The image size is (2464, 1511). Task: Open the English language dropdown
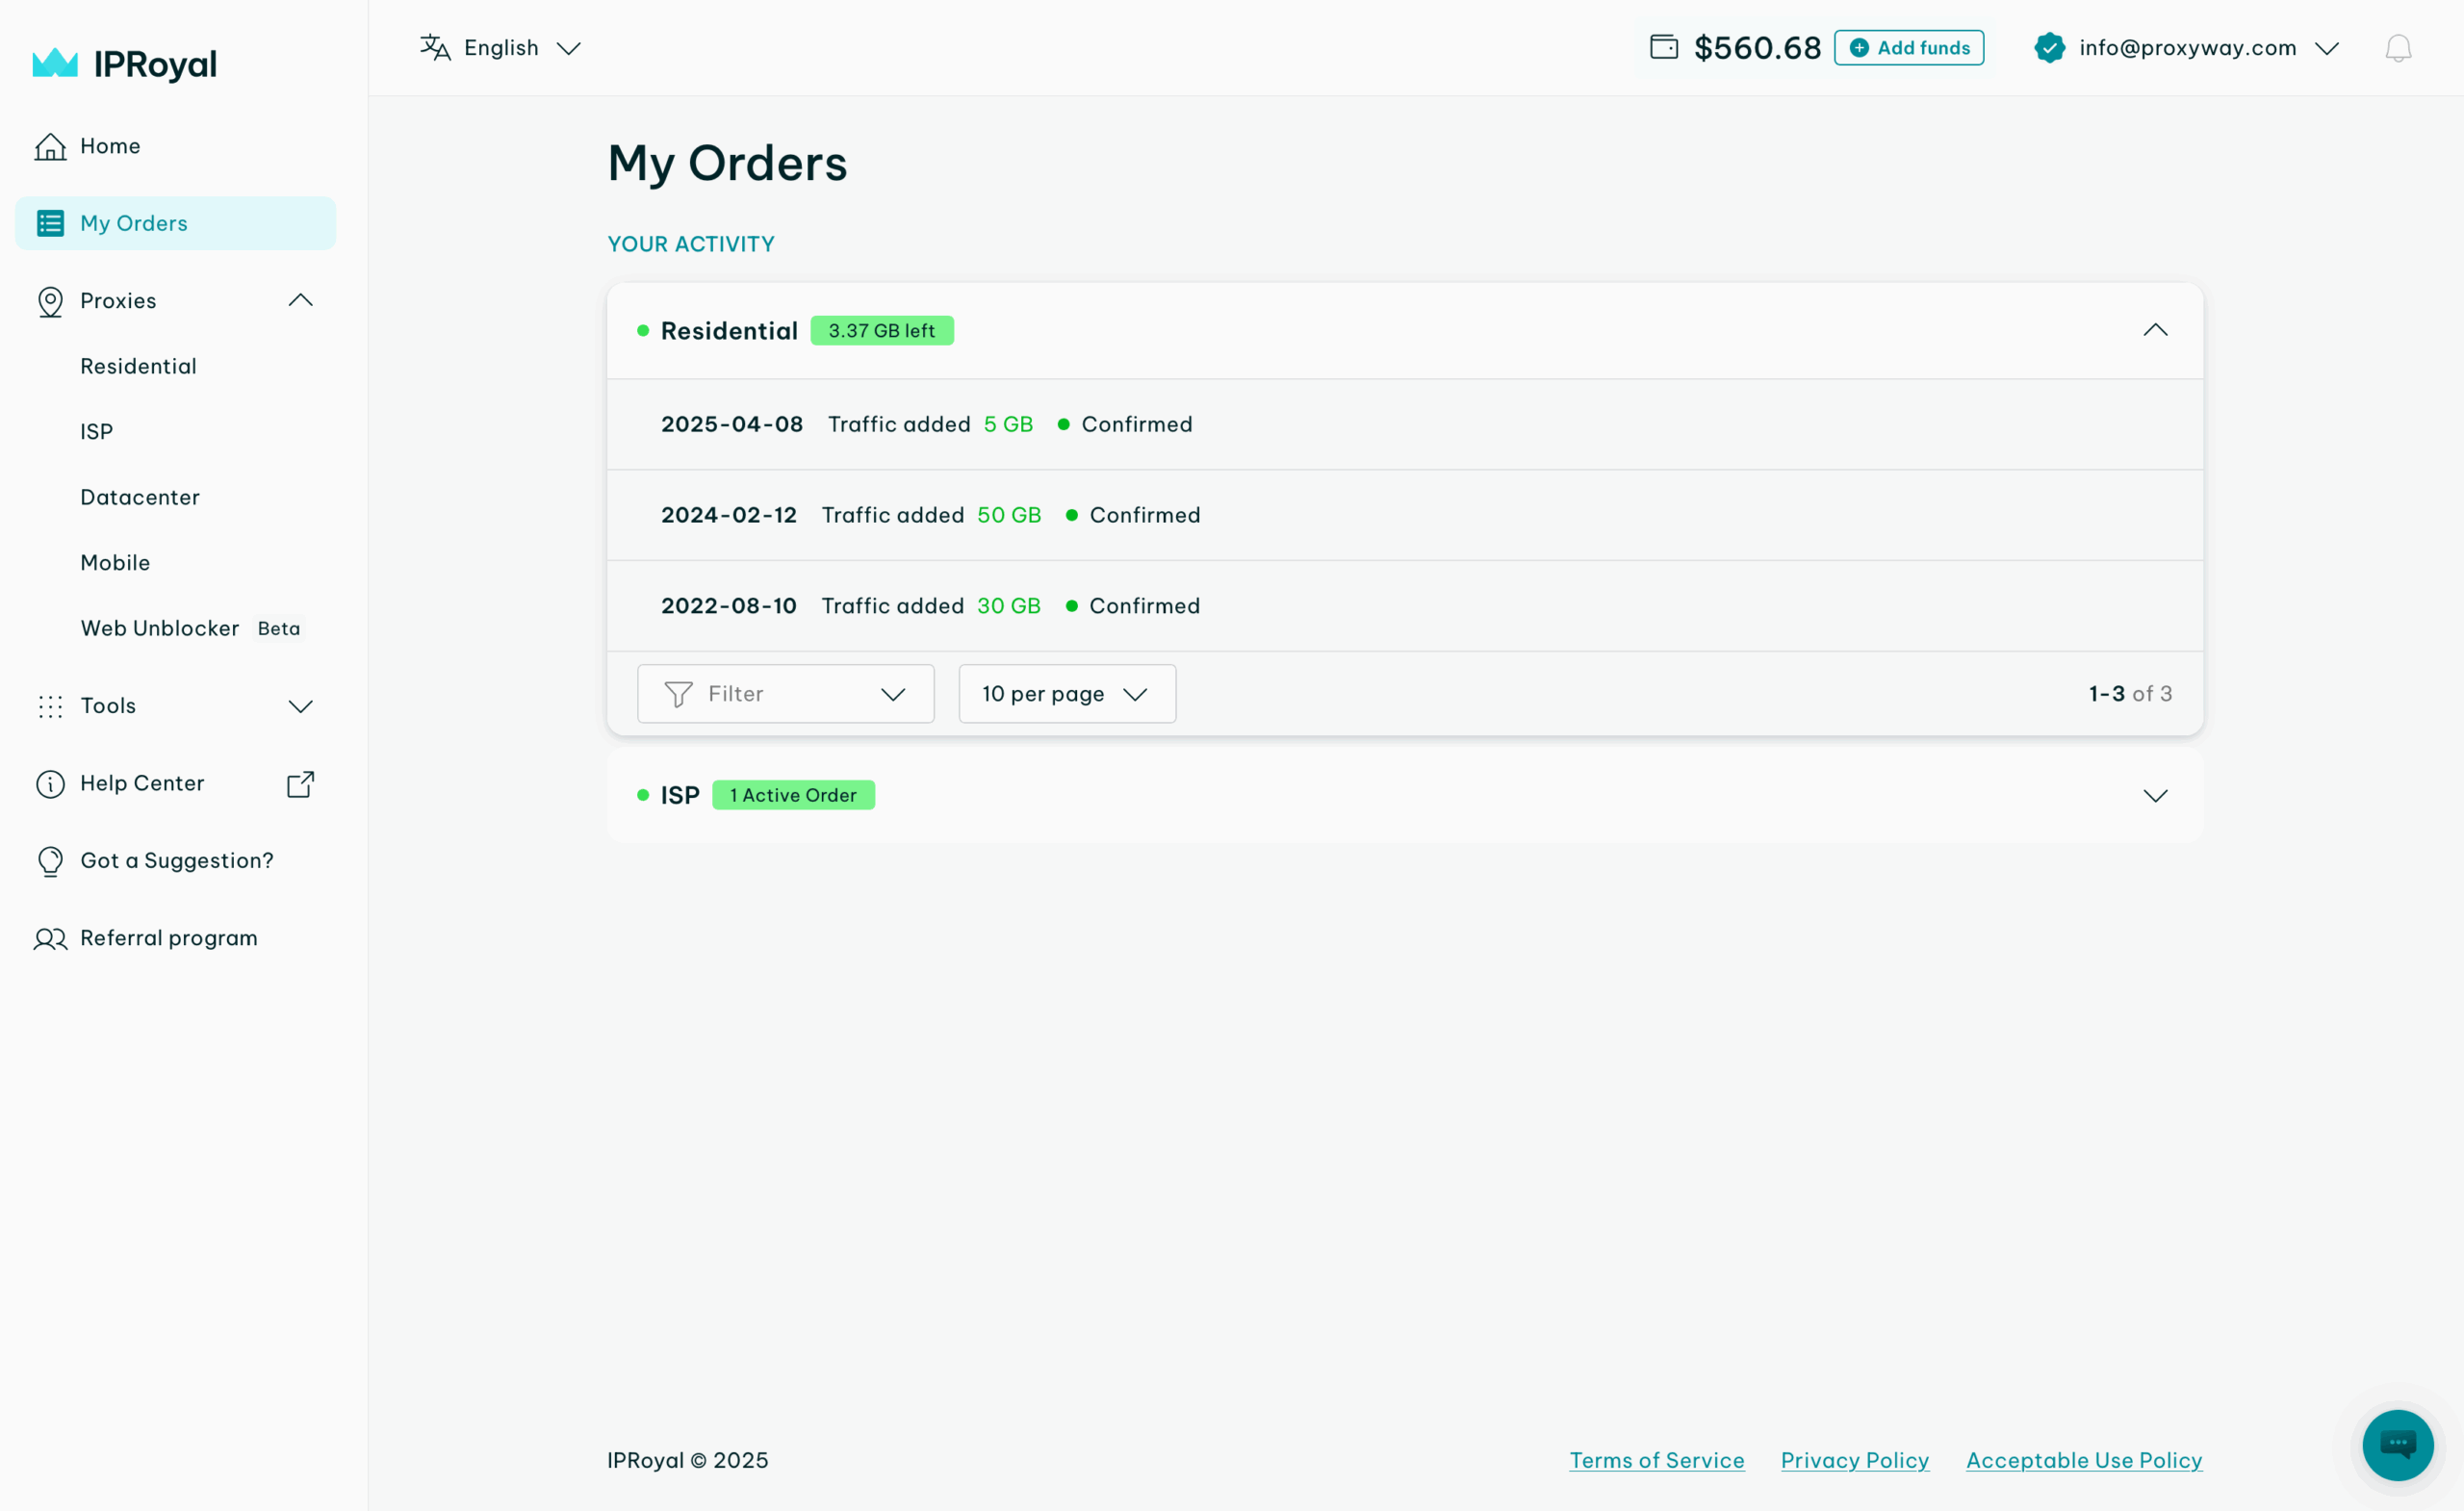pyautogui.click(x=500, y=48)
